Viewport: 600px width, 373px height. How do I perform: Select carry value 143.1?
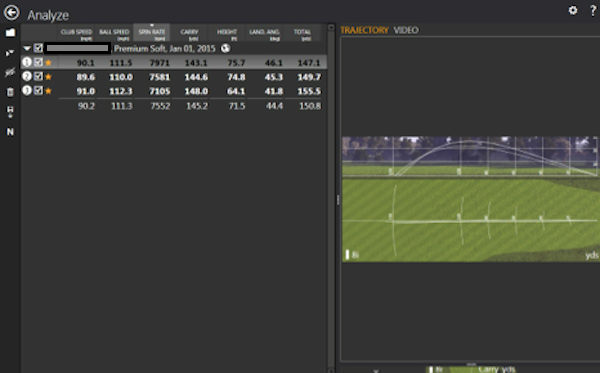(x=196, y=63)
